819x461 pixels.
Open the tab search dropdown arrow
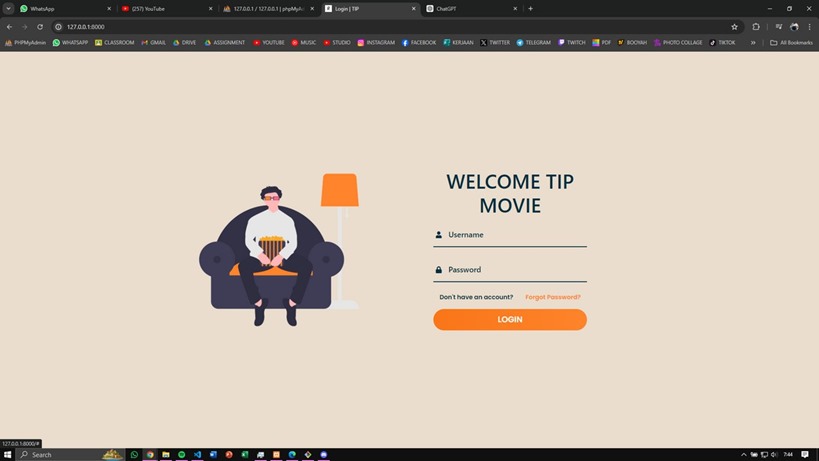8,8
